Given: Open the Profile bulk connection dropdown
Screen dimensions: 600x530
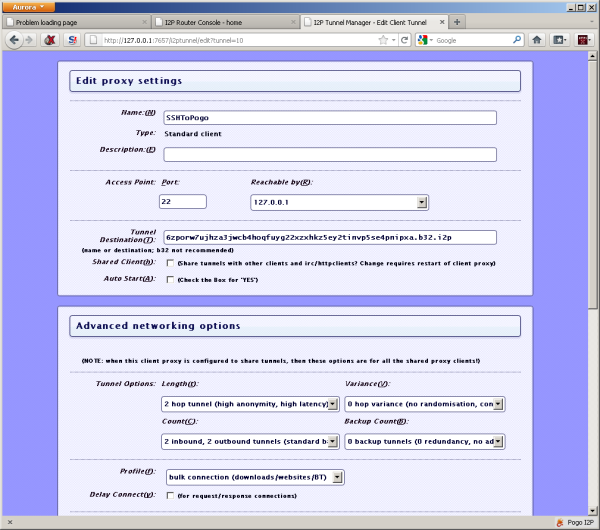Looking at the screenshot, I should pyautogui.click(x=255, y=477).
